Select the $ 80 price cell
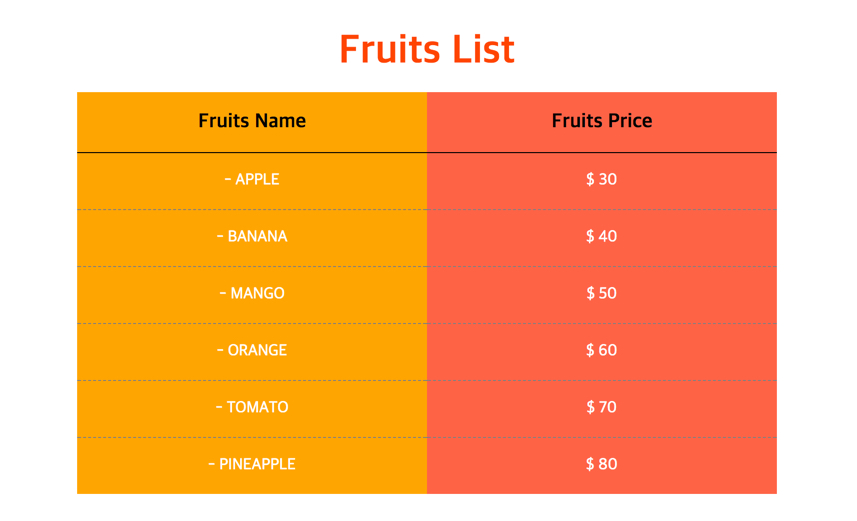Viewport: 857px width, 521px height. [602, 464]
